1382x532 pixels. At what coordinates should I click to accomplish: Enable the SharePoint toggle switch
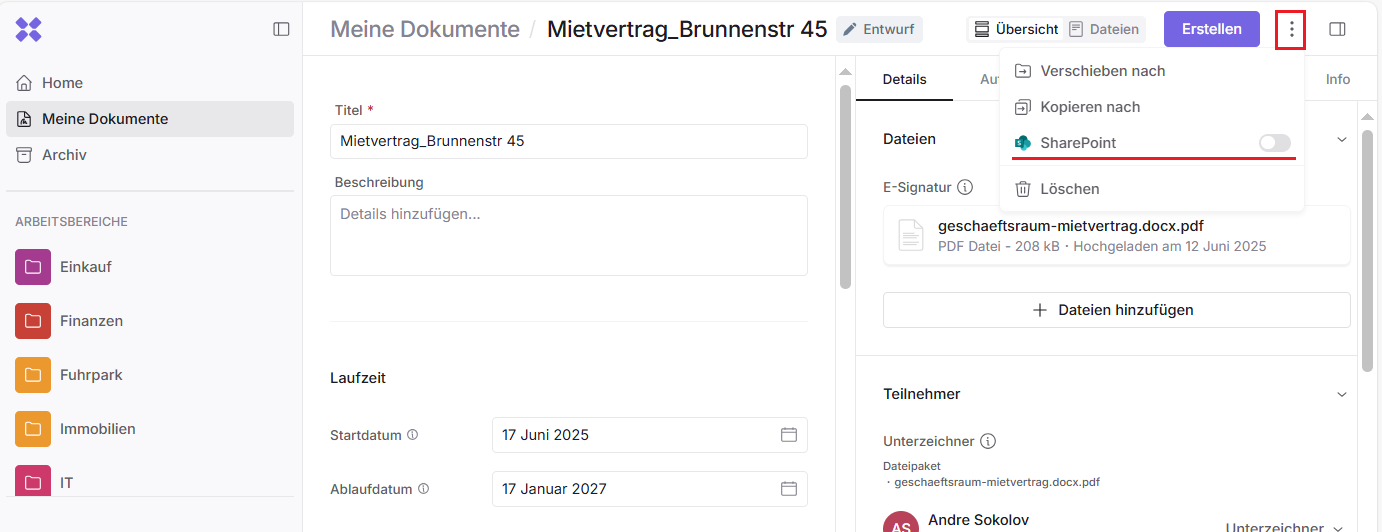click(x=1274, y=143)
